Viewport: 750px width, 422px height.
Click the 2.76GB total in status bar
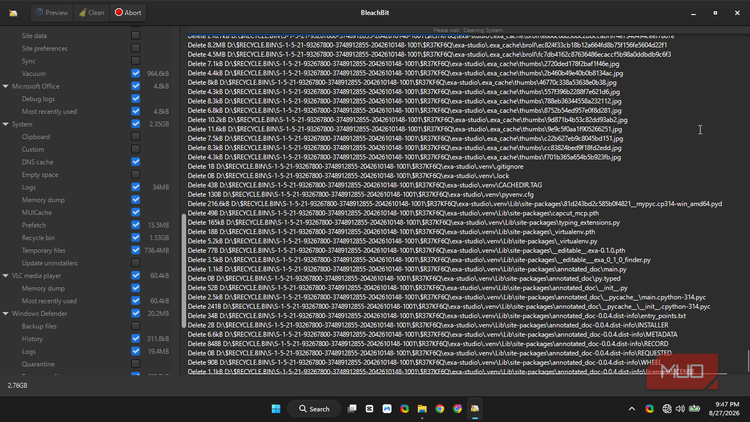(17, 385)
